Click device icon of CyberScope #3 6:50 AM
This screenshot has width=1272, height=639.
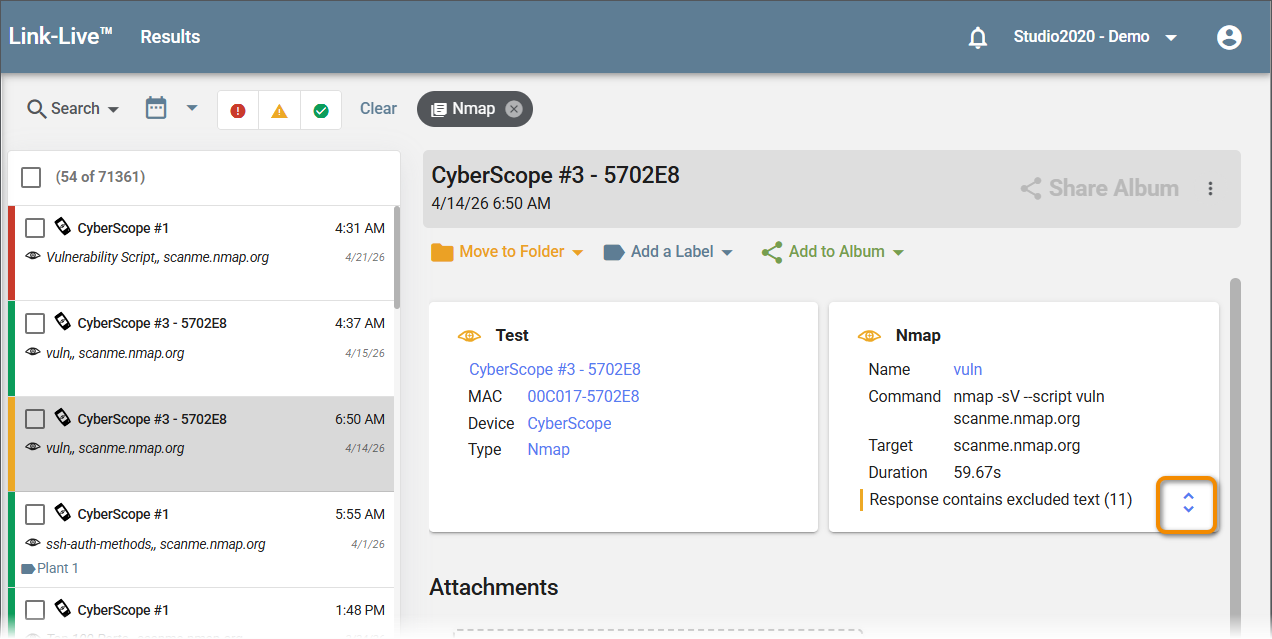[x=62, y=418]
